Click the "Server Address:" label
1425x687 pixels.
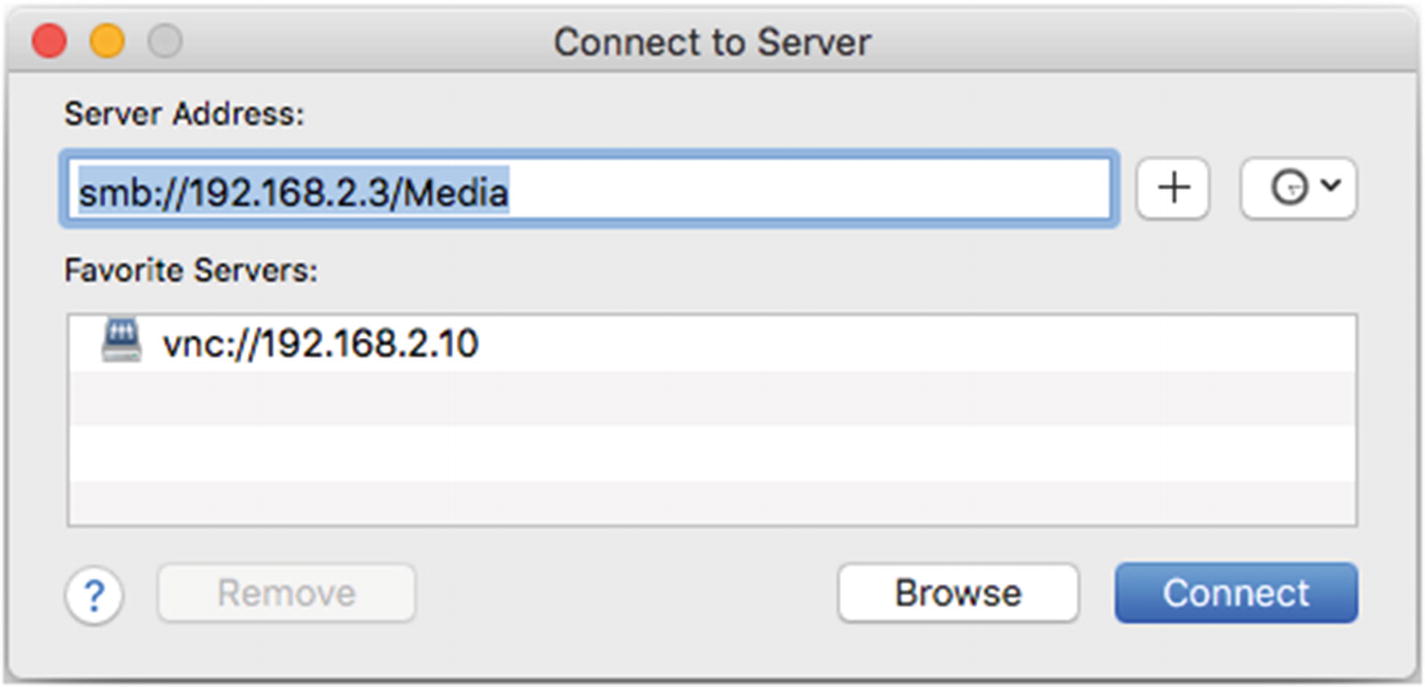pyautogui.click(x=184, y=114)
